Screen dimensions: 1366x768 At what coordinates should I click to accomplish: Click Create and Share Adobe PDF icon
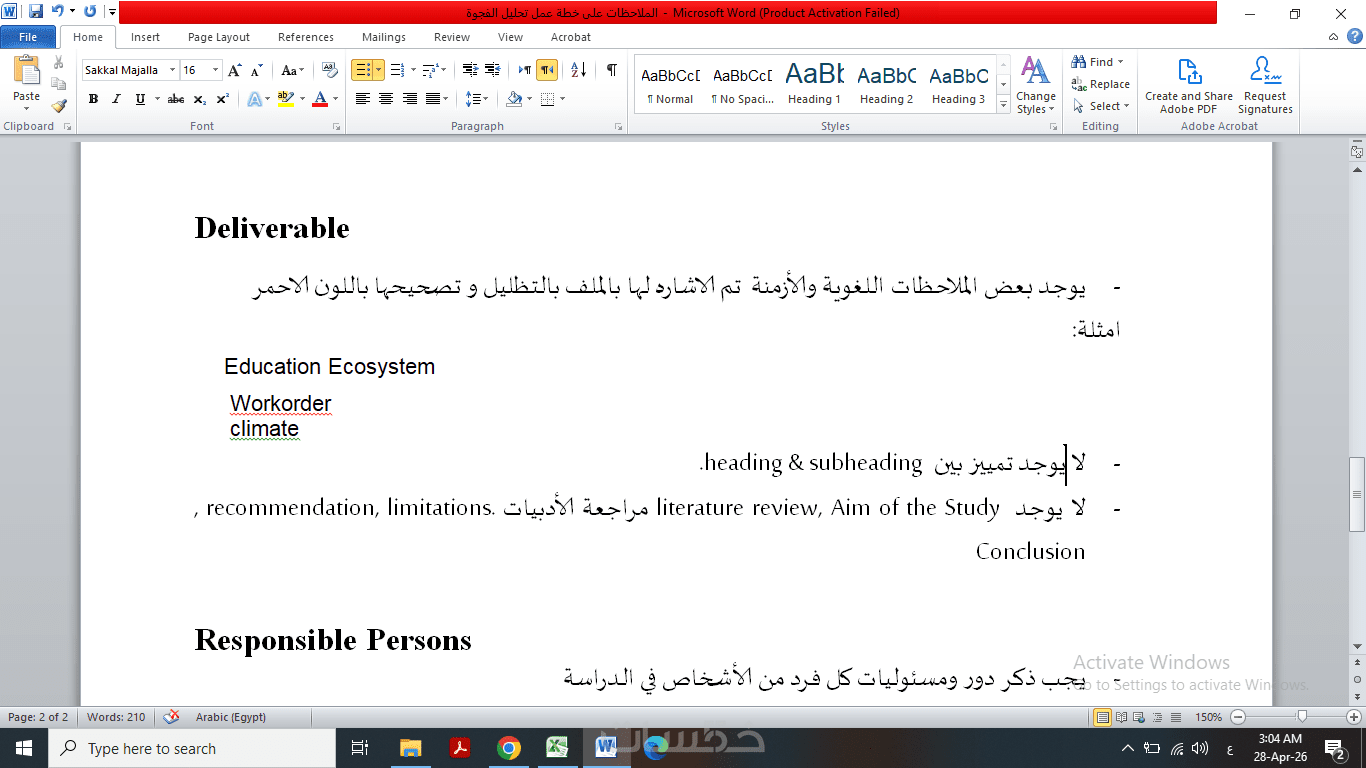click(x=1189, y=85)
